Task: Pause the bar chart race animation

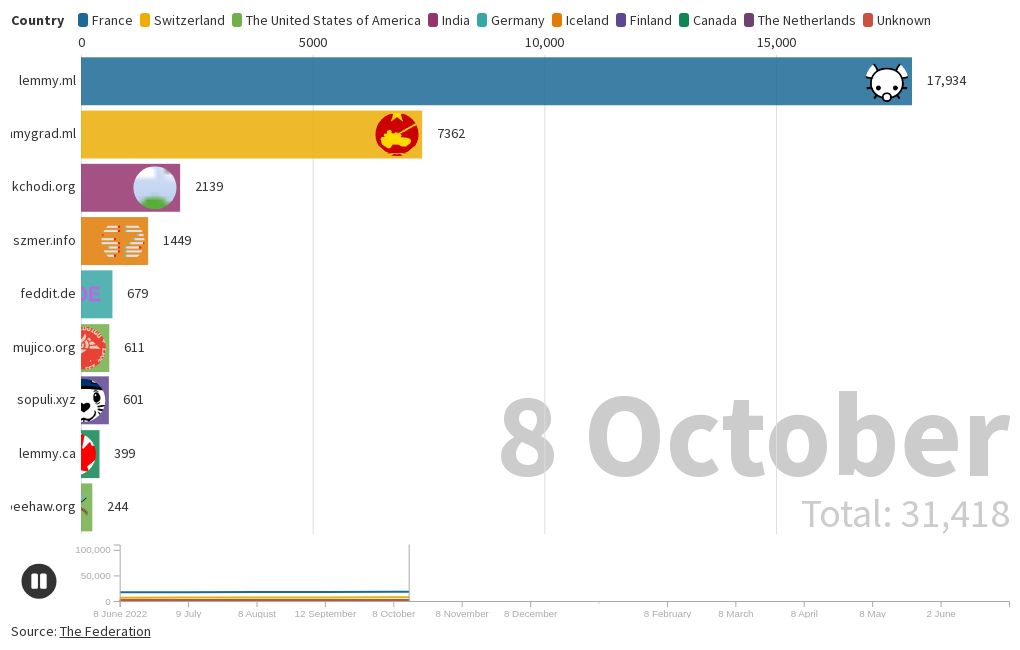Action: point(39,581)
